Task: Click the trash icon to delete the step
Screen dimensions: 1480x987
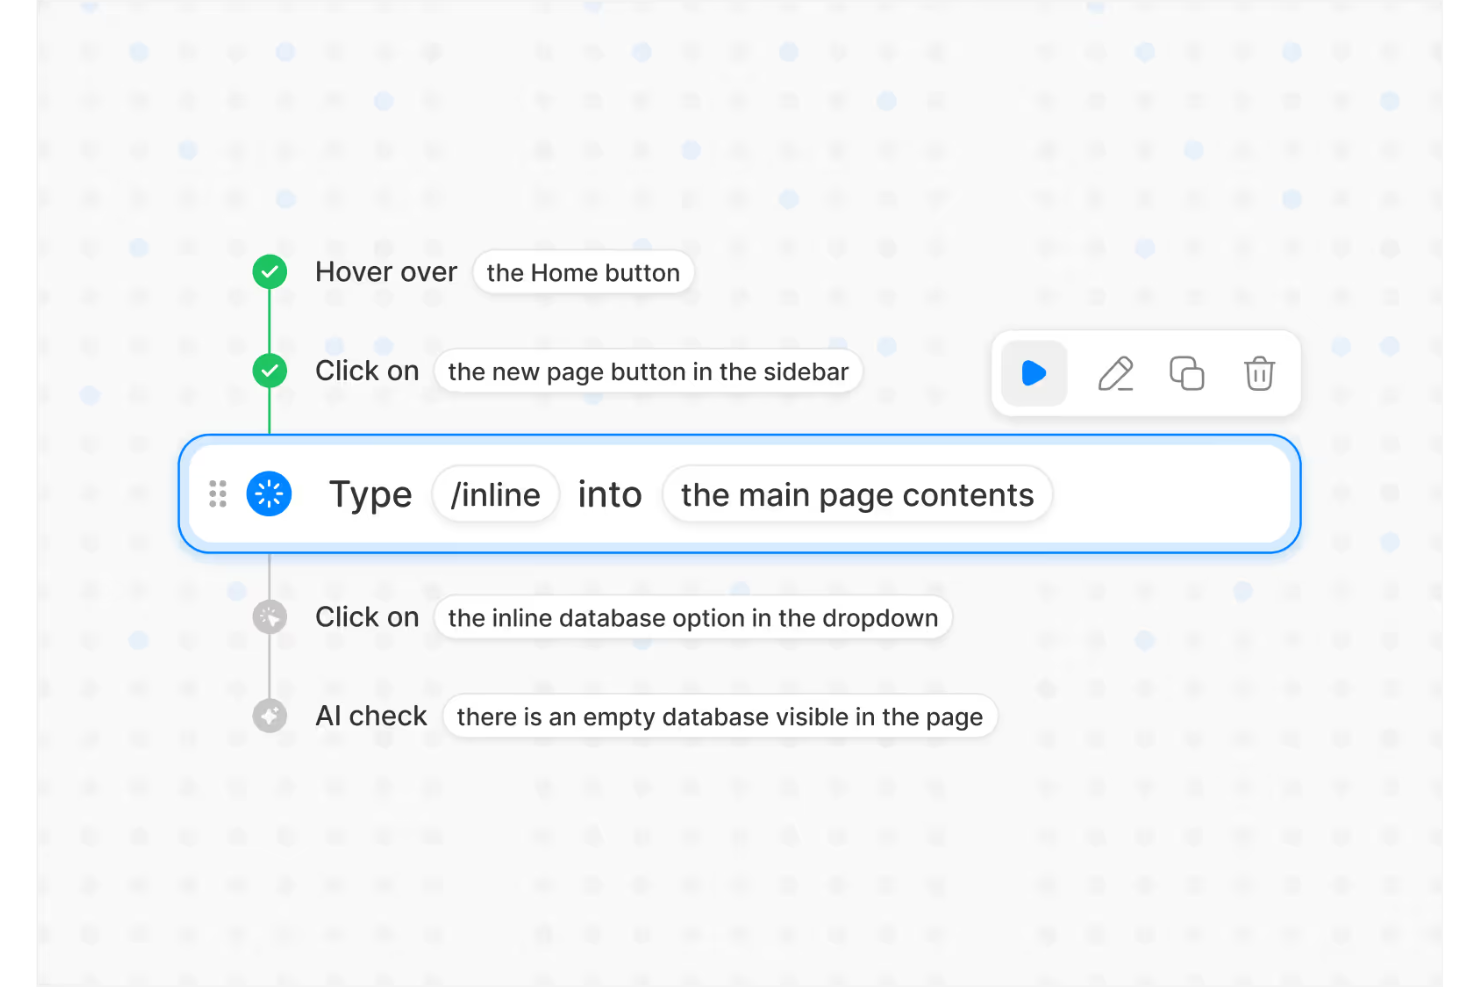Action: [1258, 373]
